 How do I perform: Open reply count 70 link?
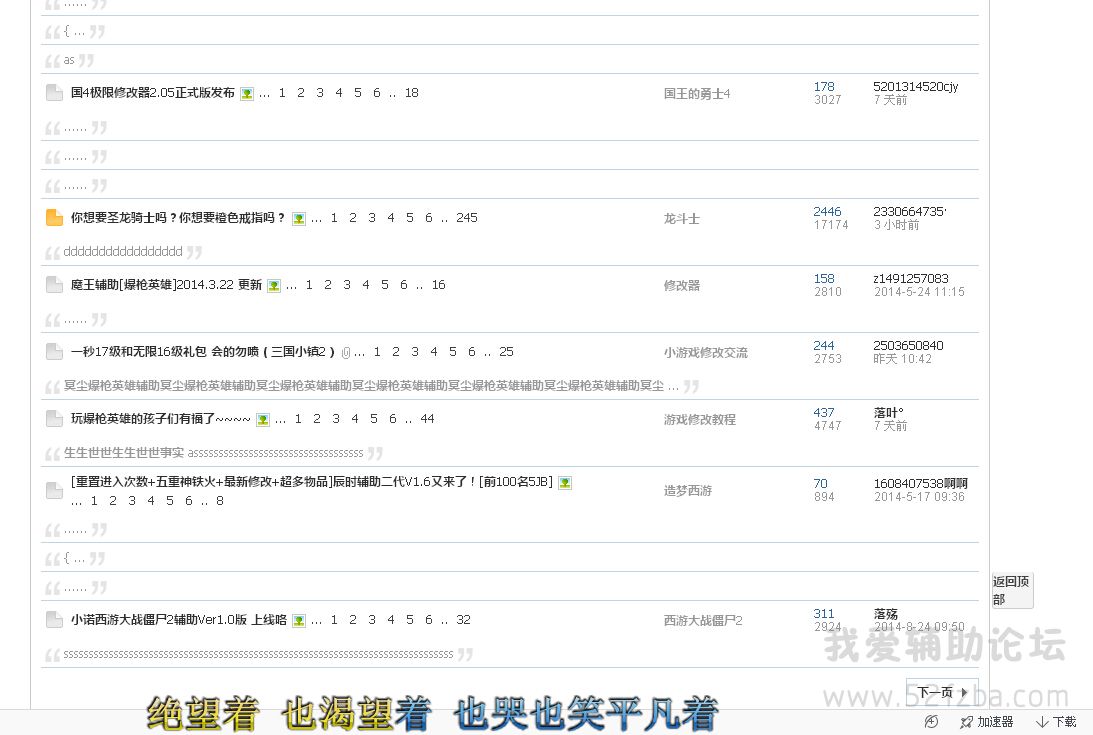point(820,483)
